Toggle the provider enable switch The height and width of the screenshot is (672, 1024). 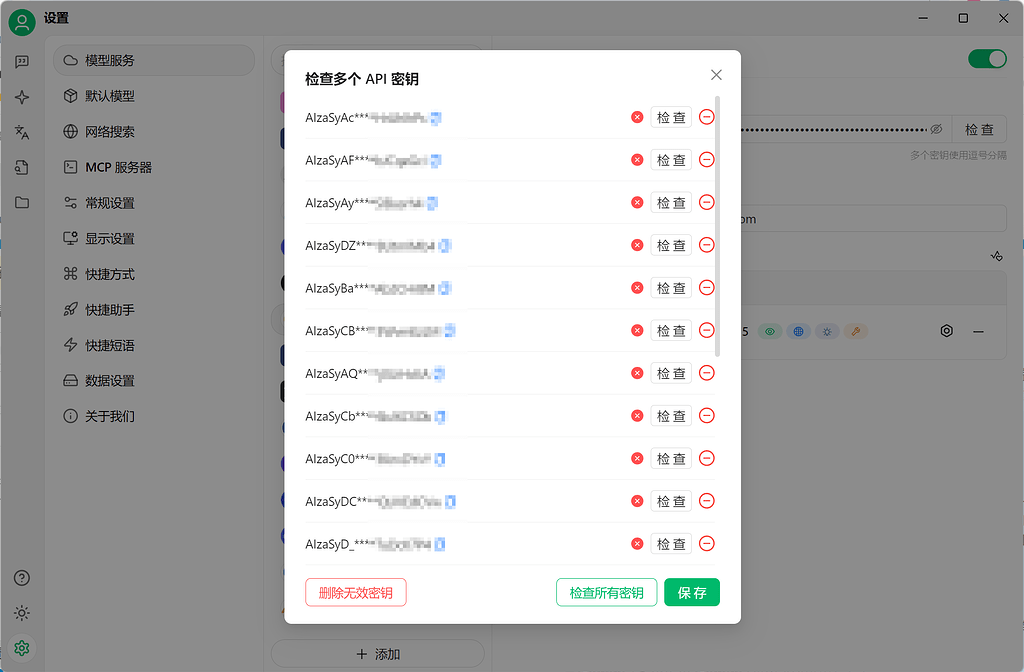(x=987, y=59)
